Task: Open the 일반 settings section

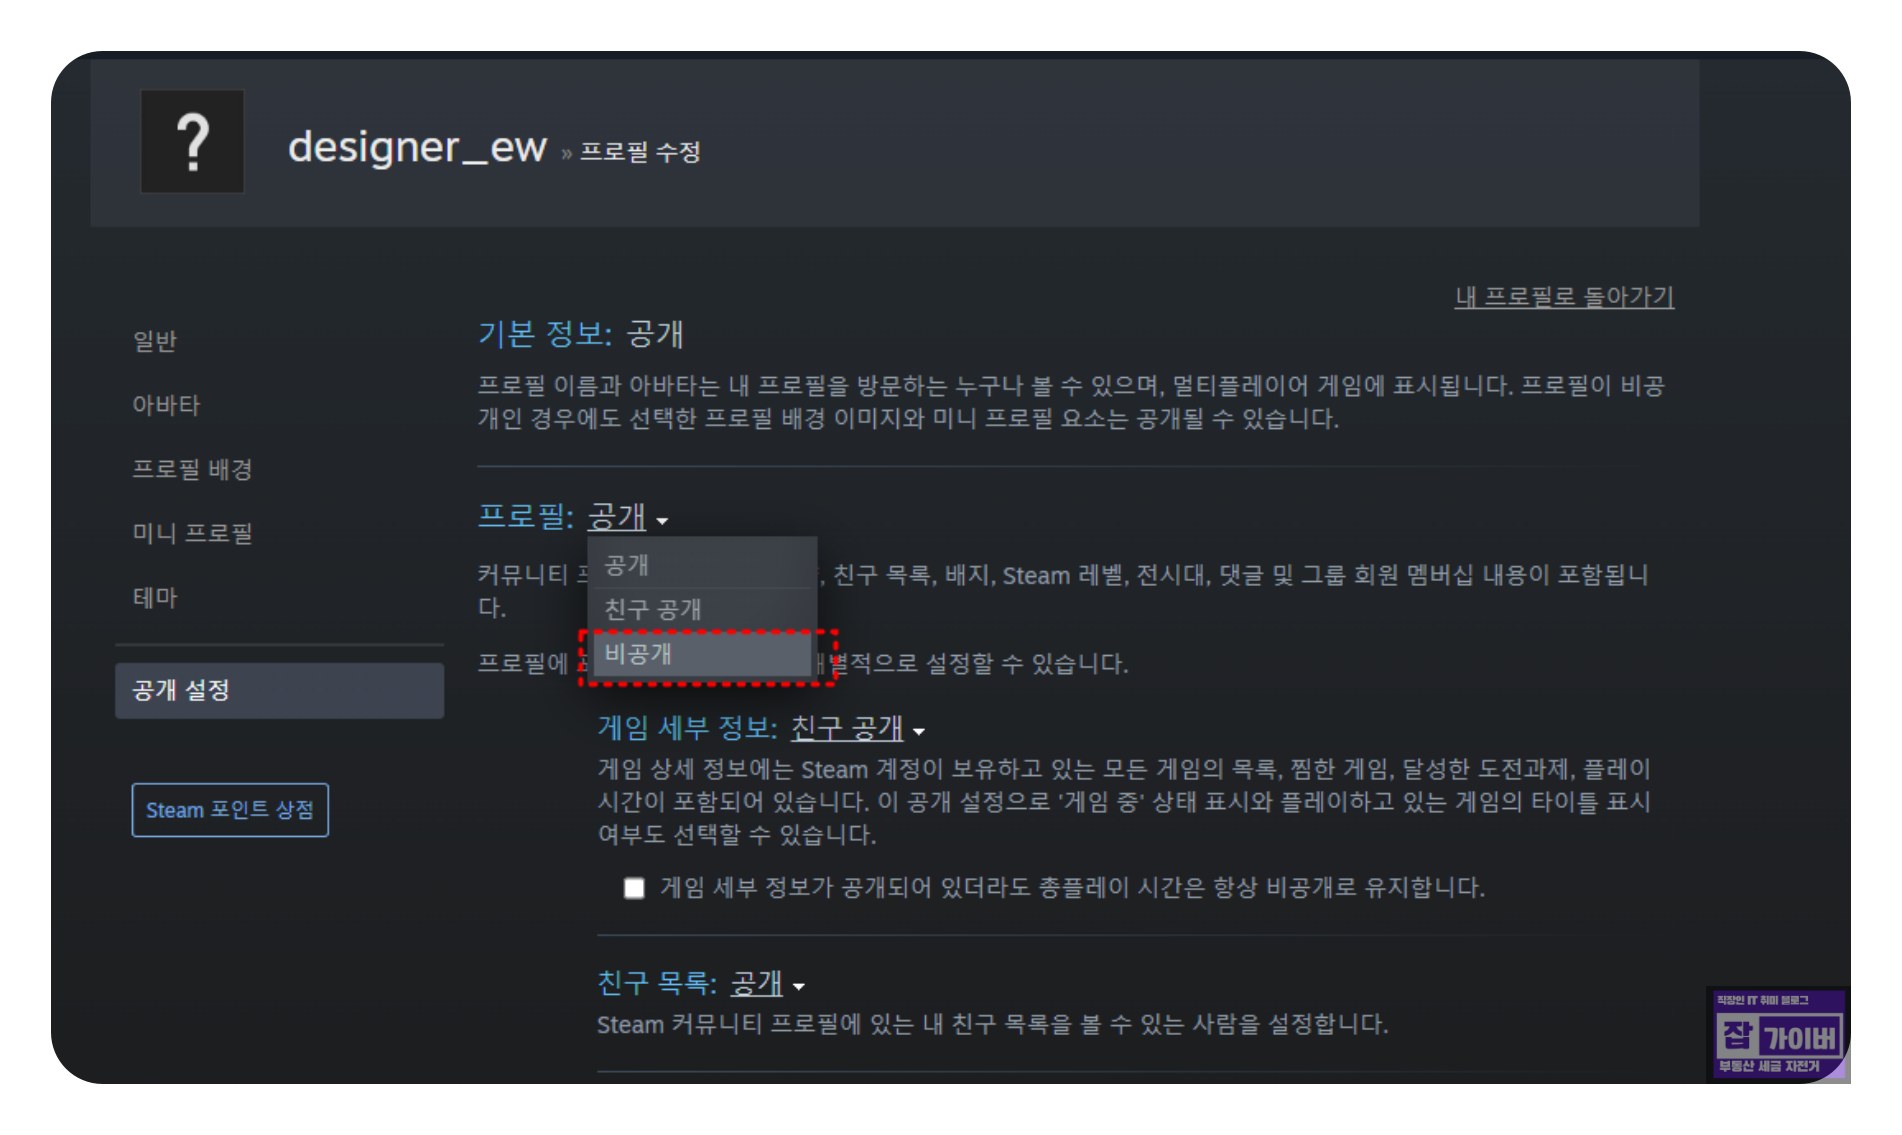Action: click(x=155, y=341)
